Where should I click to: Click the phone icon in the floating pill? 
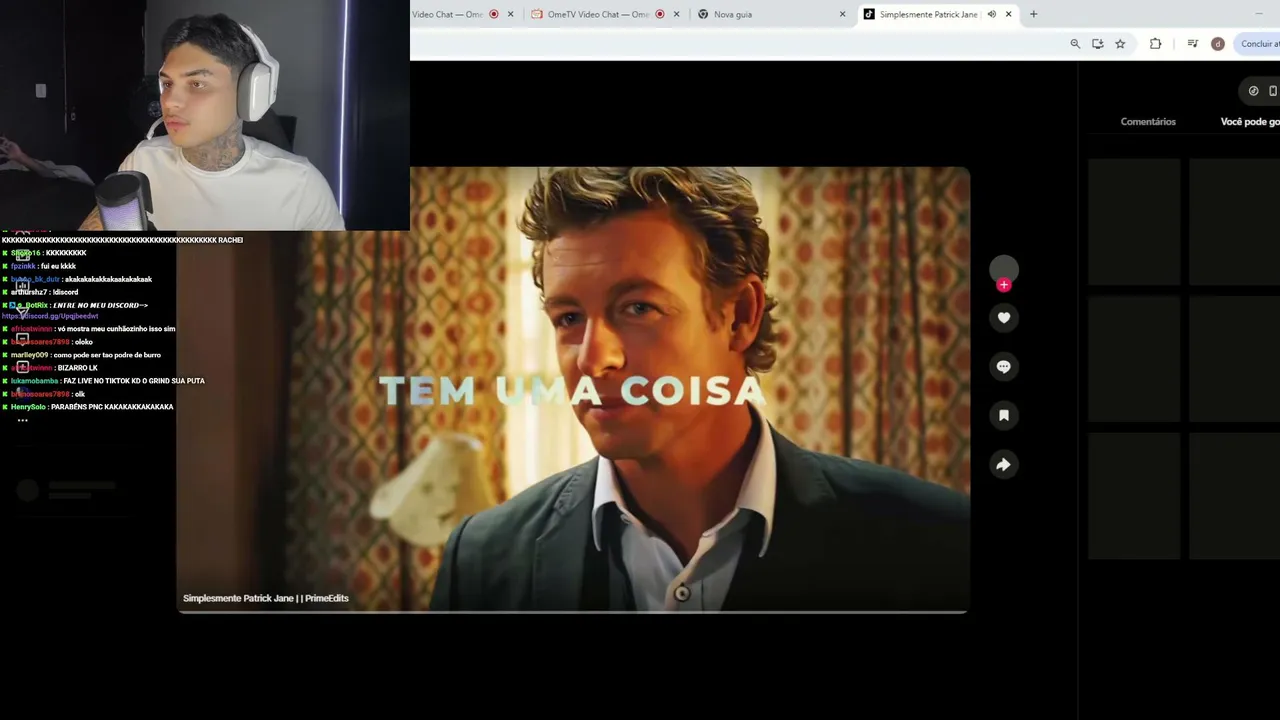1273,91
